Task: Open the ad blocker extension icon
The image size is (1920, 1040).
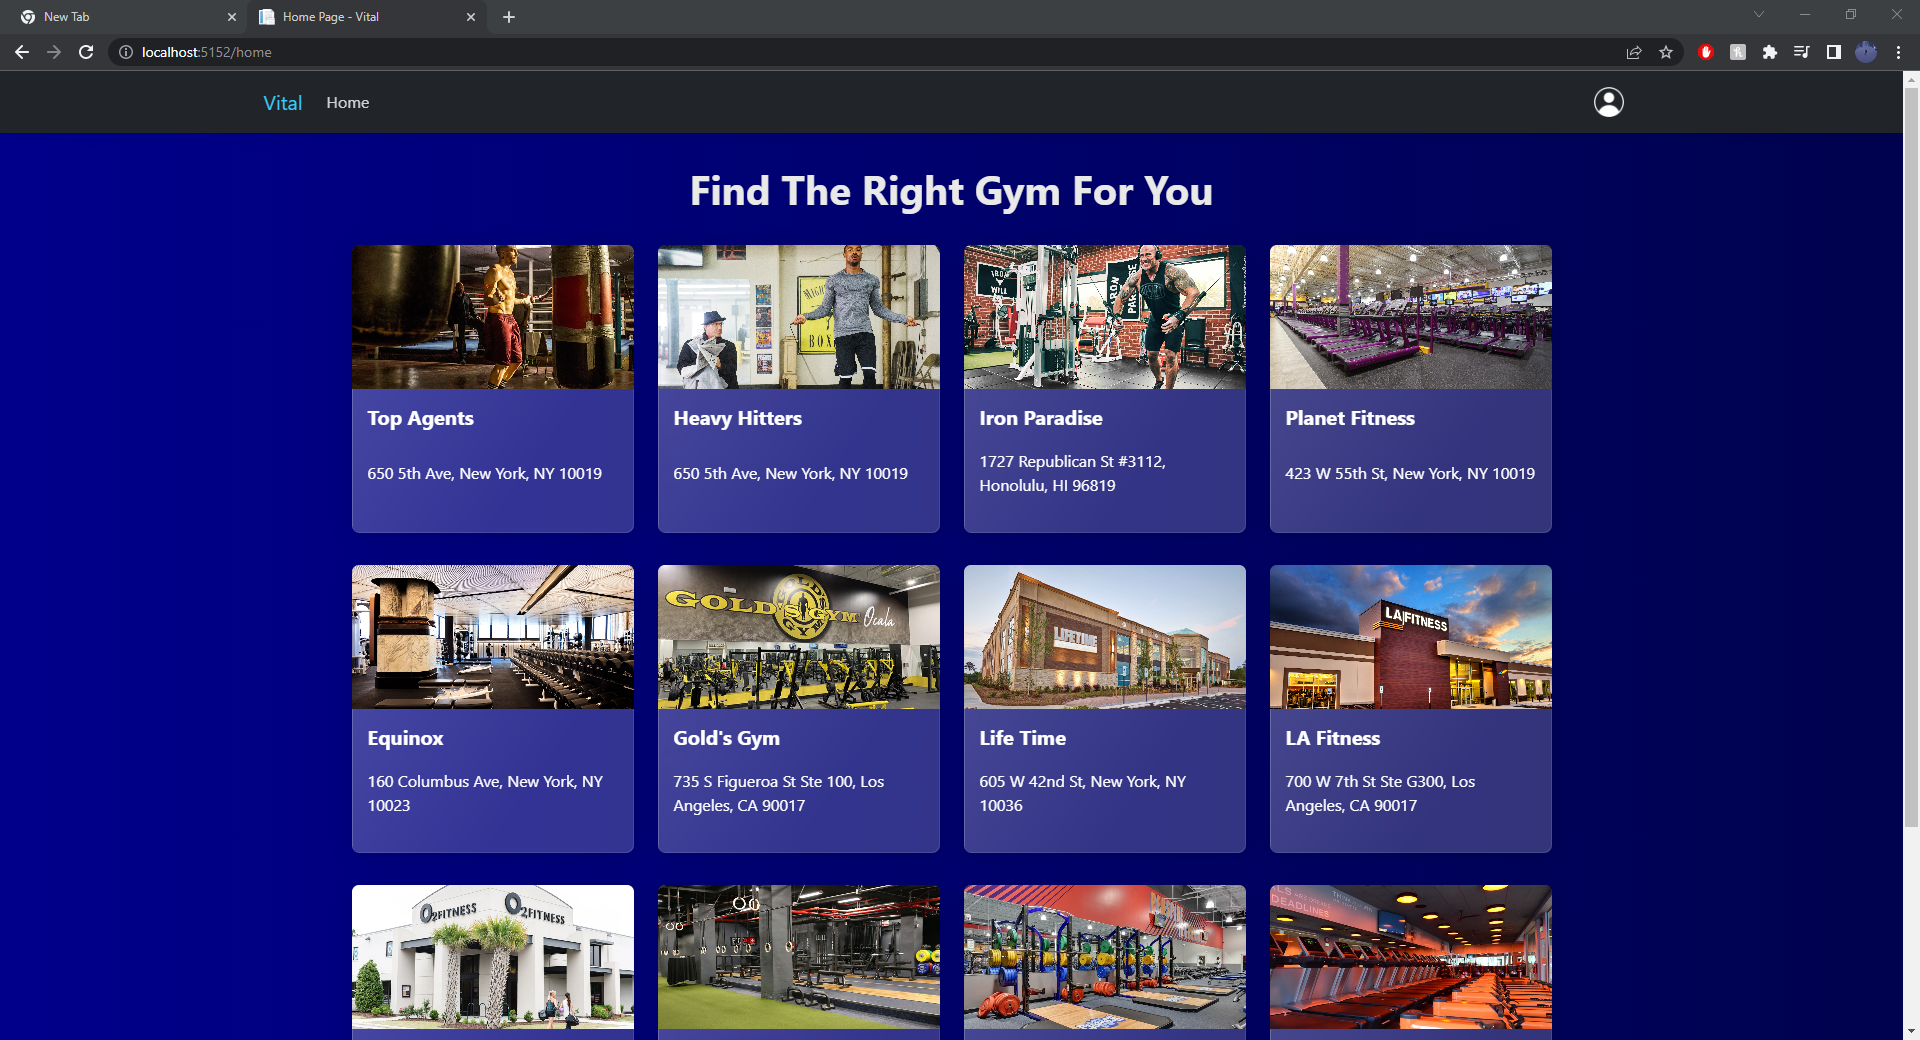Action: [1706, 52]
